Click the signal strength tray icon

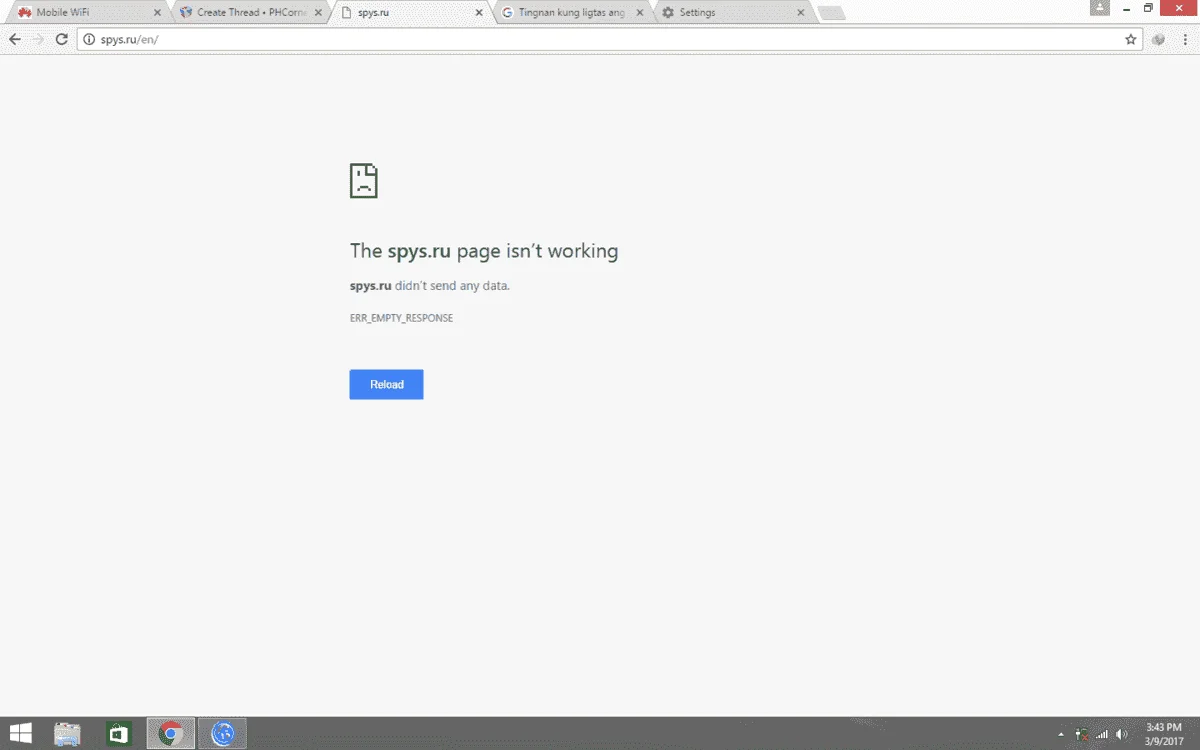tap(1102, 735)
